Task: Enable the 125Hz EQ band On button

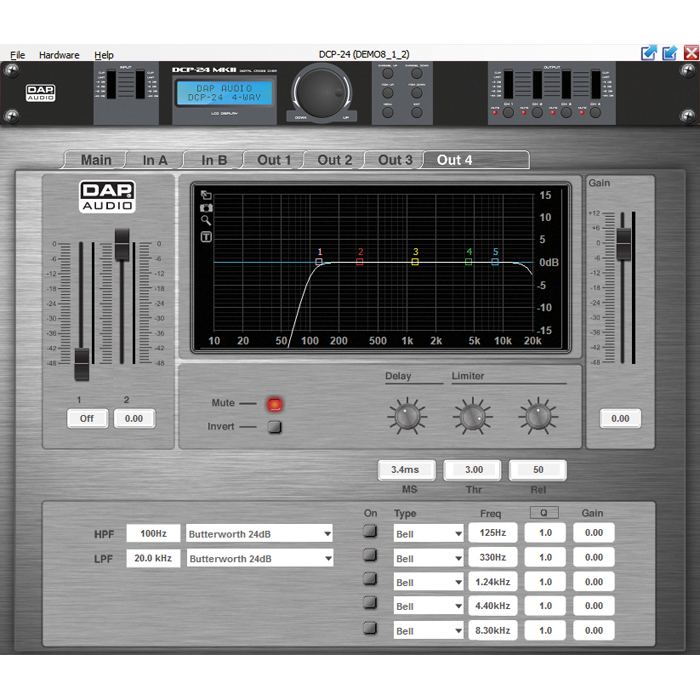Action: [x=371, y=532]
